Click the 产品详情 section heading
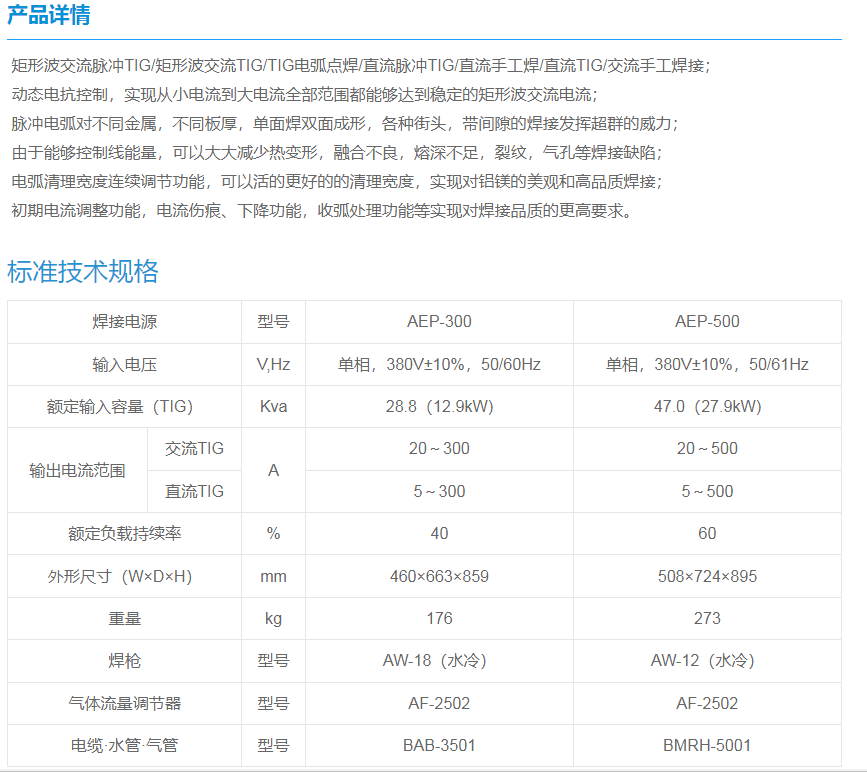The height and width of the screenshot is (772, 867). 48,15
